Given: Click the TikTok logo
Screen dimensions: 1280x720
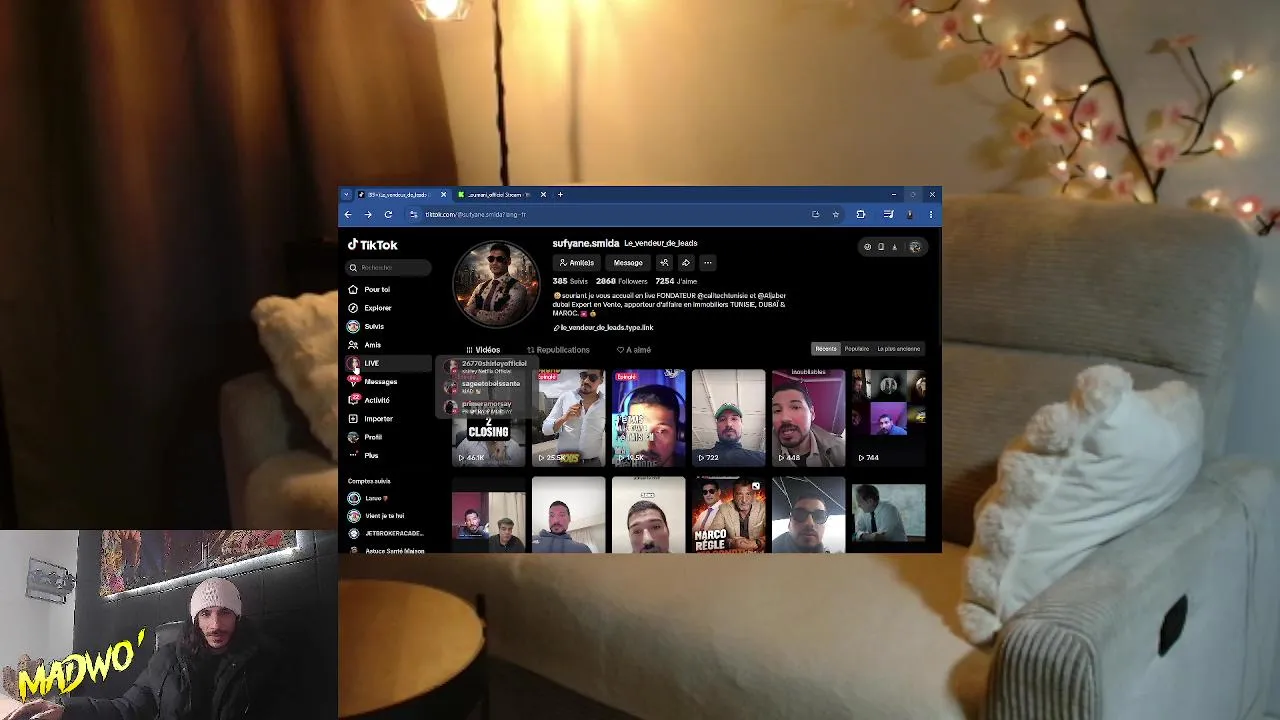Looking at the screenshot, I should [x=372, y=245].
